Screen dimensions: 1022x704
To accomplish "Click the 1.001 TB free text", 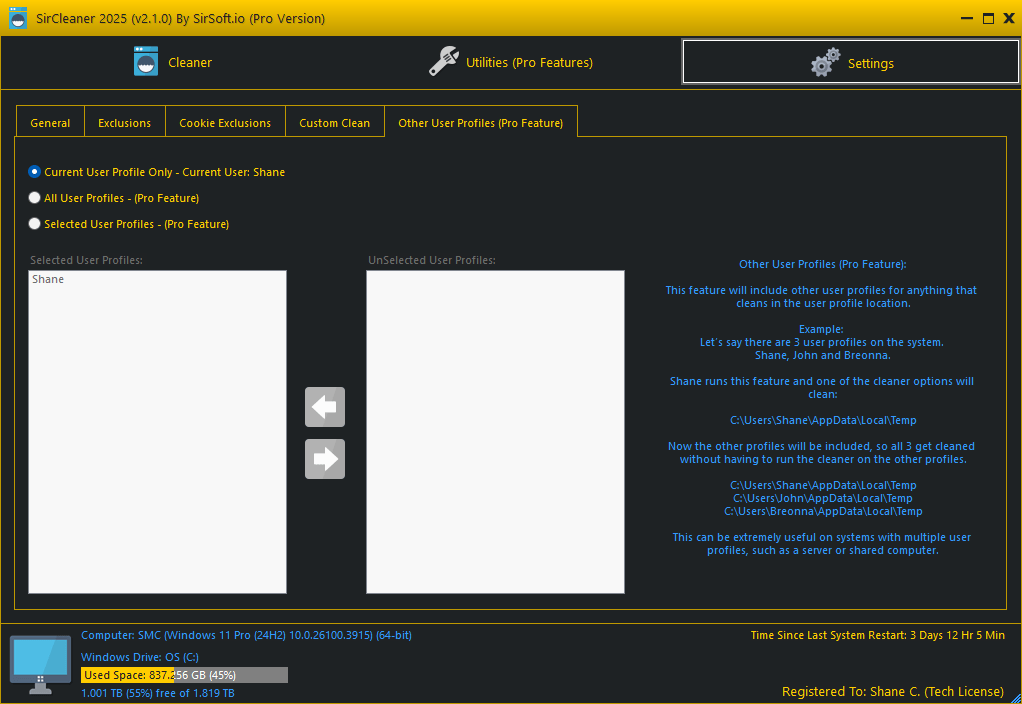I will 158,693.
